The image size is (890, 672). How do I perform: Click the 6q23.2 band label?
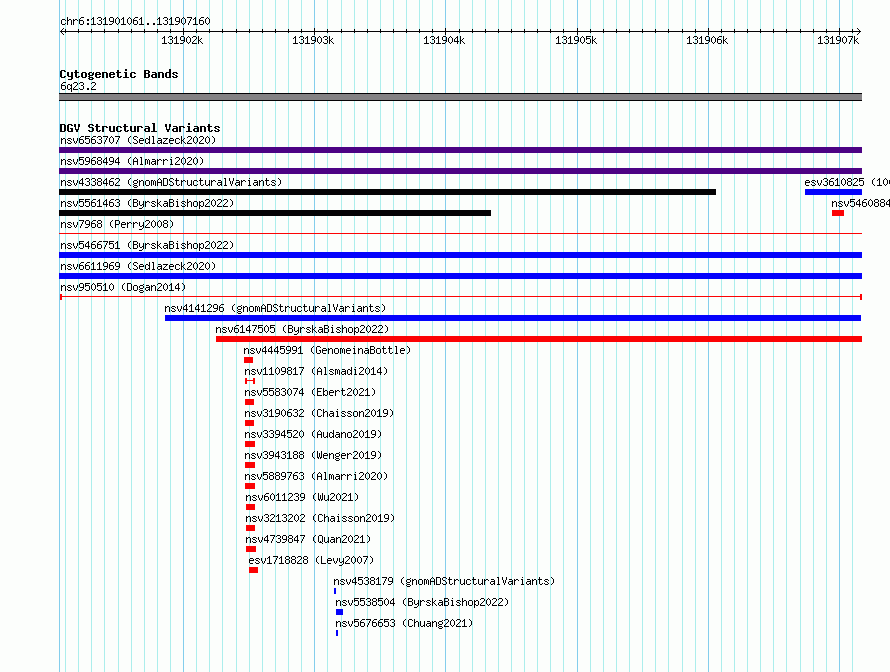78,86
